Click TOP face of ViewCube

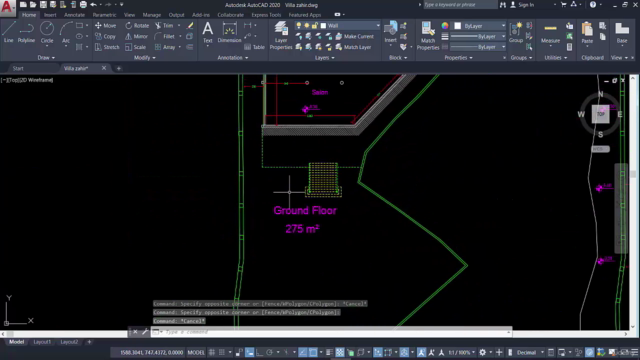click(600, 114)
